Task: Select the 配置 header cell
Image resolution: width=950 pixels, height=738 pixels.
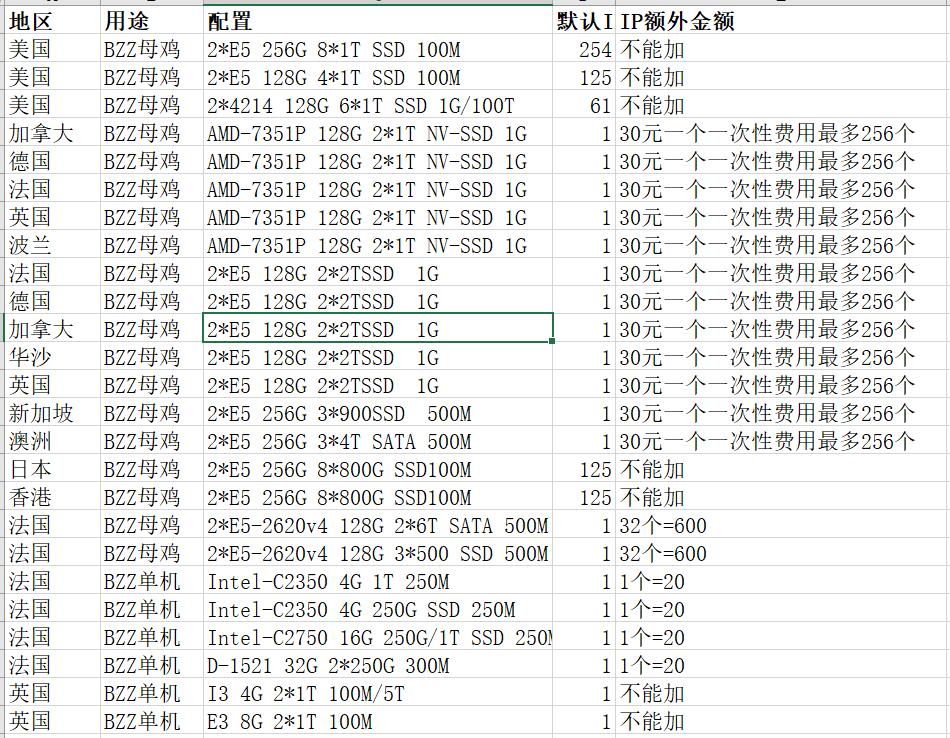Action: (377, 21)
